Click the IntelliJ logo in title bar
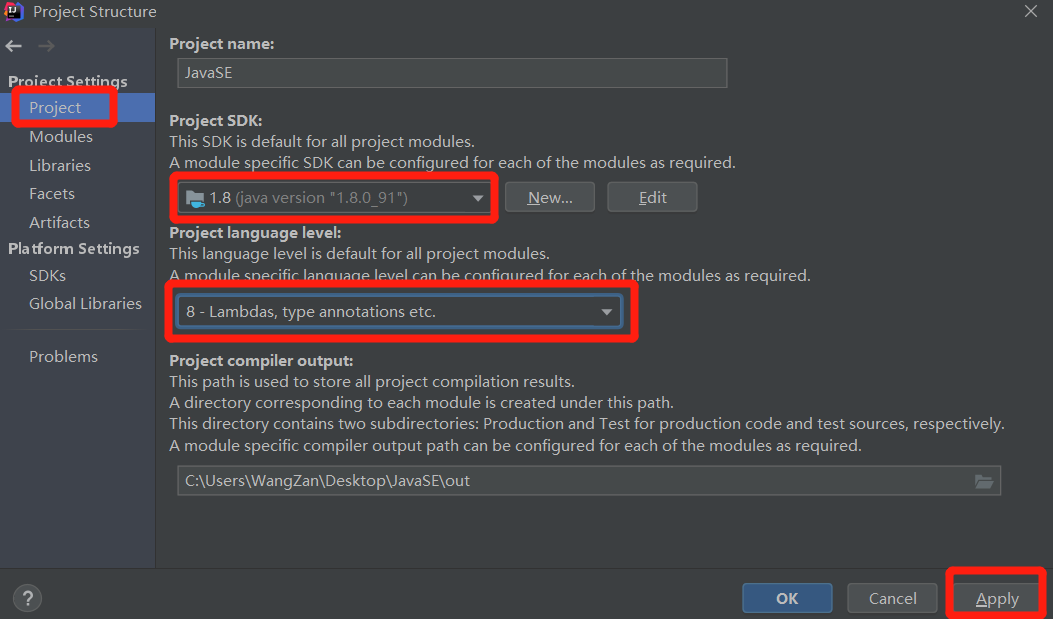 tap(14, 12)
